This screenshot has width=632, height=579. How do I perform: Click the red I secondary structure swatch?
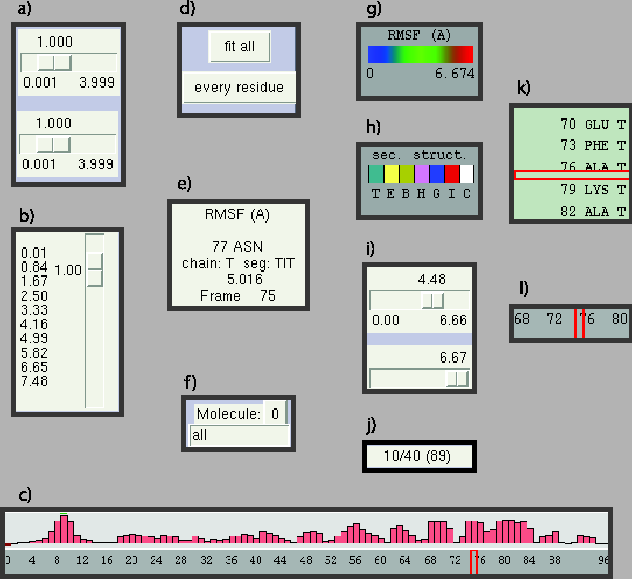pyautogui.click(x=451, y=174)
